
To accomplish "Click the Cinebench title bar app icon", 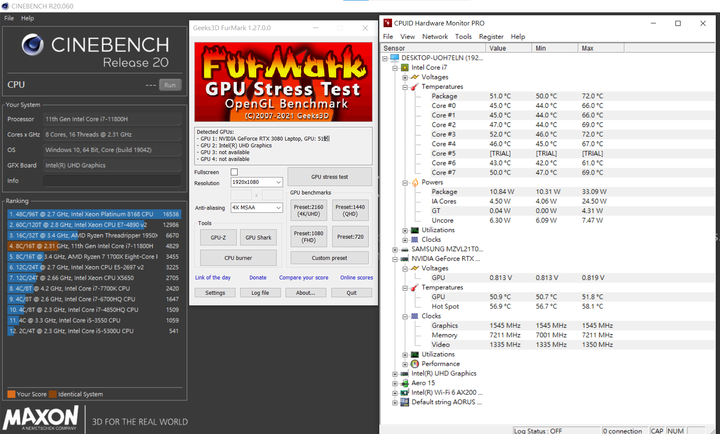I will 5,6.
